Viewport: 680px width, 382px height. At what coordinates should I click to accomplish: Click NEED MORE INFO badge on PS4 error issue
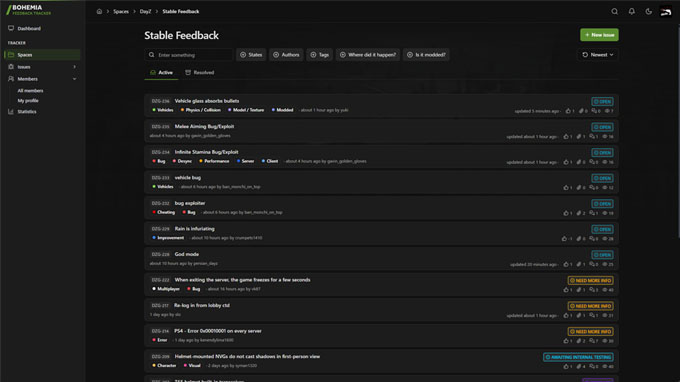[591, 332]
